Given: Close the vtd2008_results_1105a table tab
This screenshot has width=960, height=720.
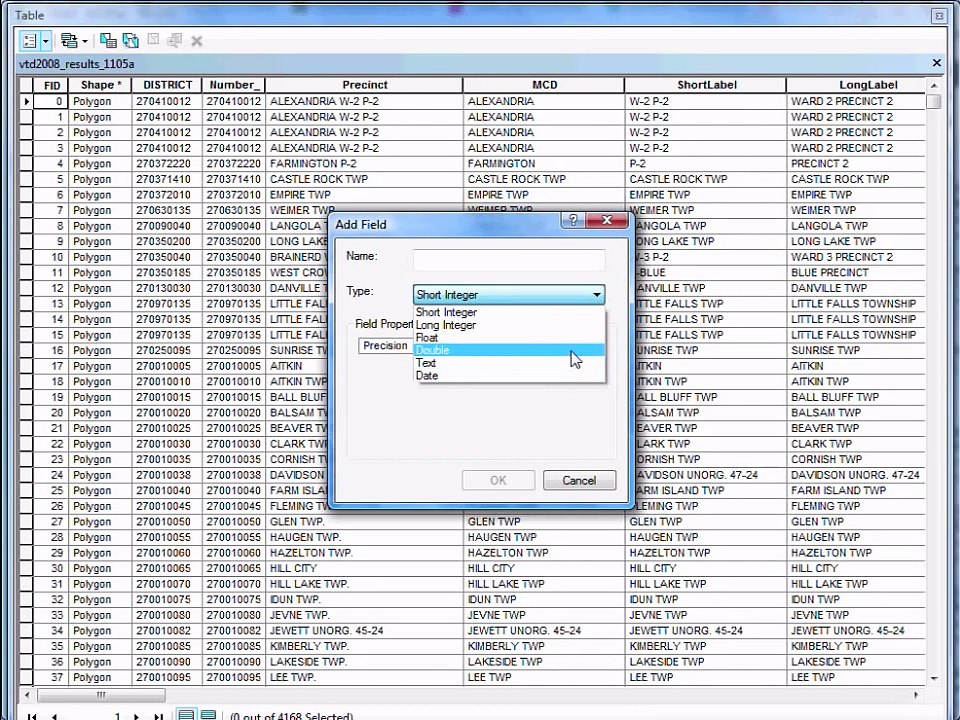Looking at the screenshot, I should click(x=936, y=63).
